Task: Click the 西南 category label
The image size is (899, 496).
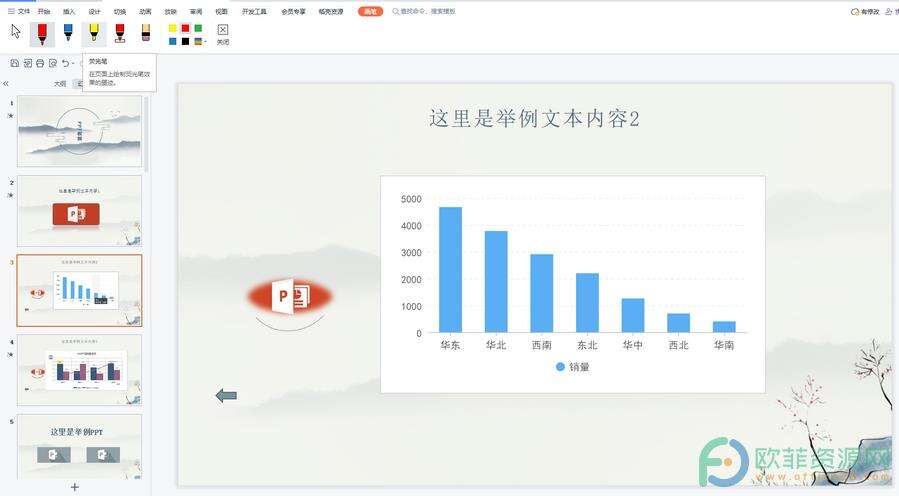Action: (x=541, y=345)
